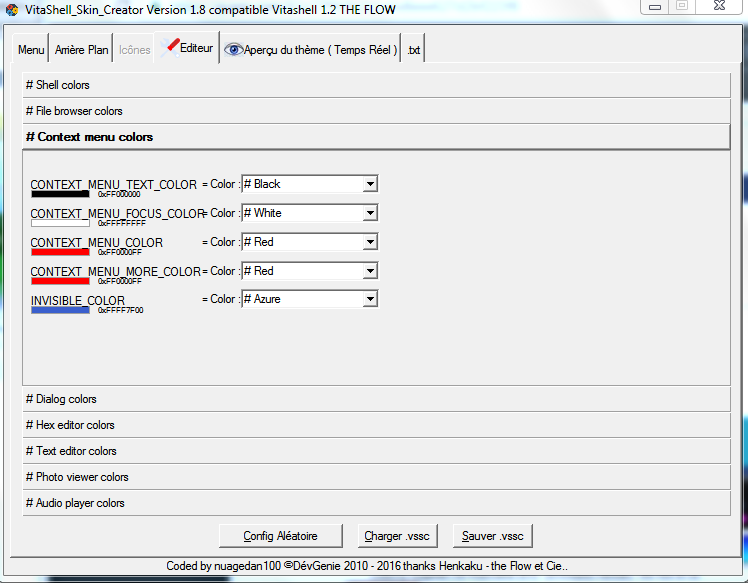Open the CONTEXT_MENU_FOCUS_COLOR White dropdown

(310, 213)
